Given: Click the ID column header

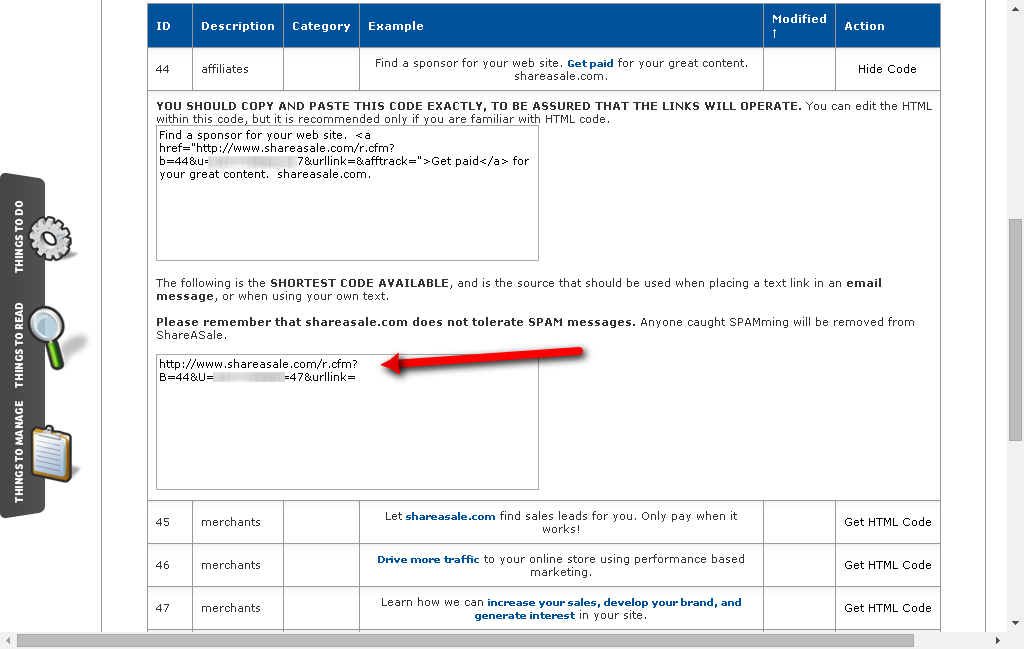Looking at the screenshot, I should [x=164, y=26].
